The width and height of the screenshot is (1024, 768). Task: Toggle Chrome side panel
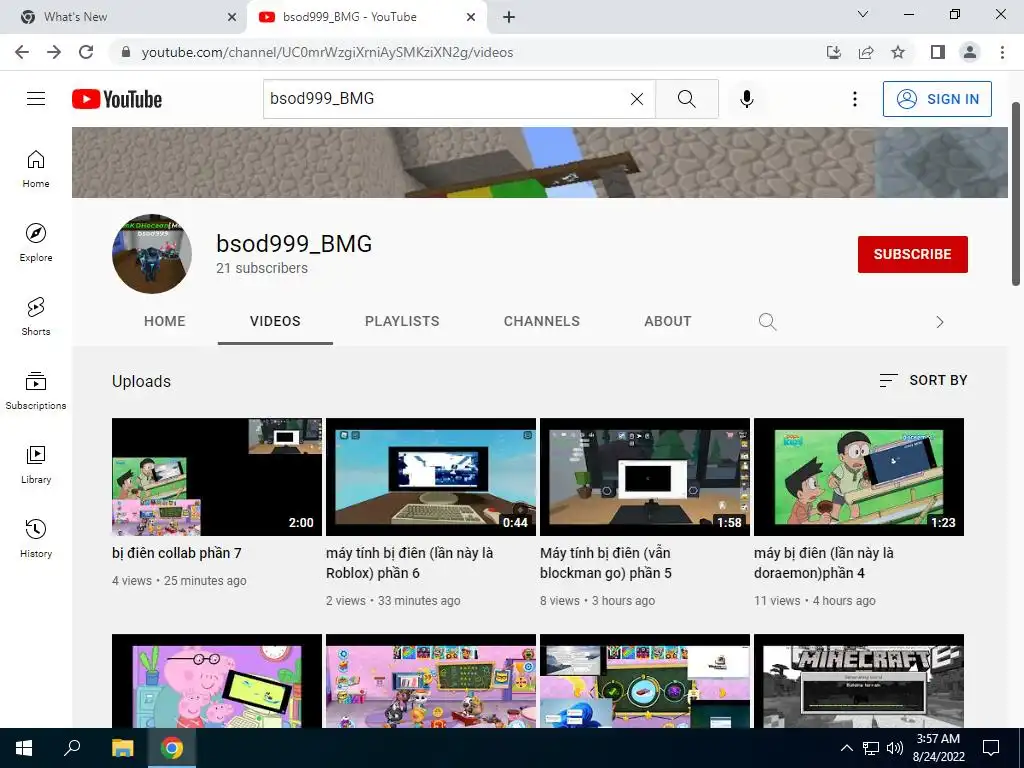click(938, 52)
